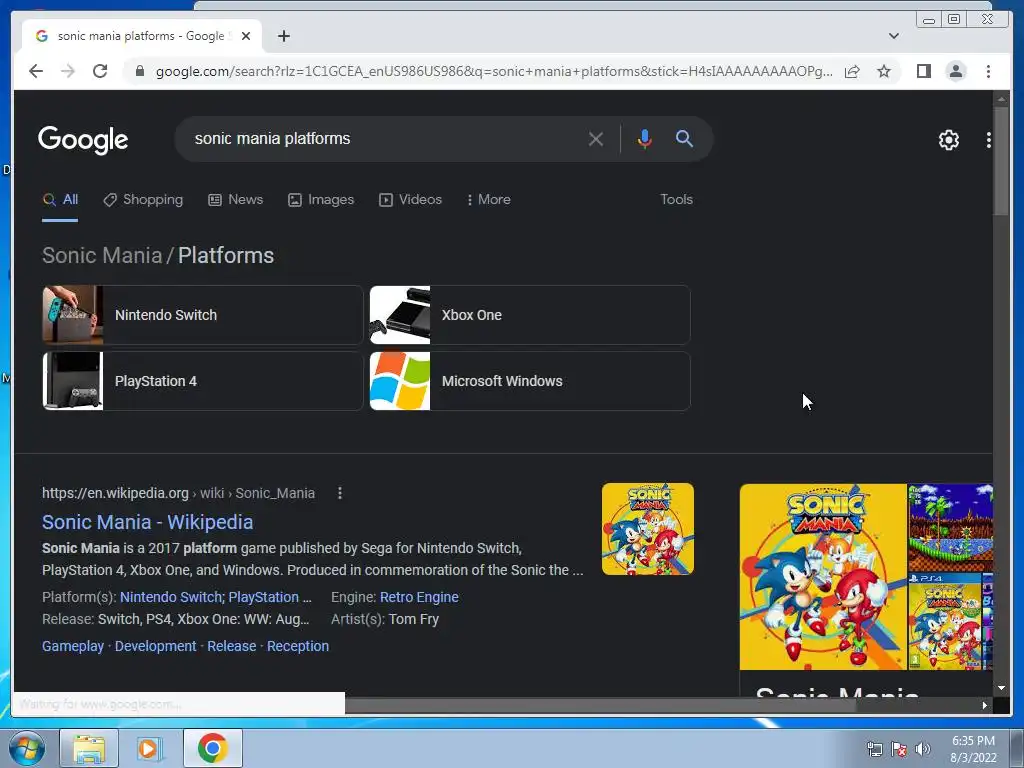
Task: Launch Windows Media Player from taskbar
Action: [149, 748]
